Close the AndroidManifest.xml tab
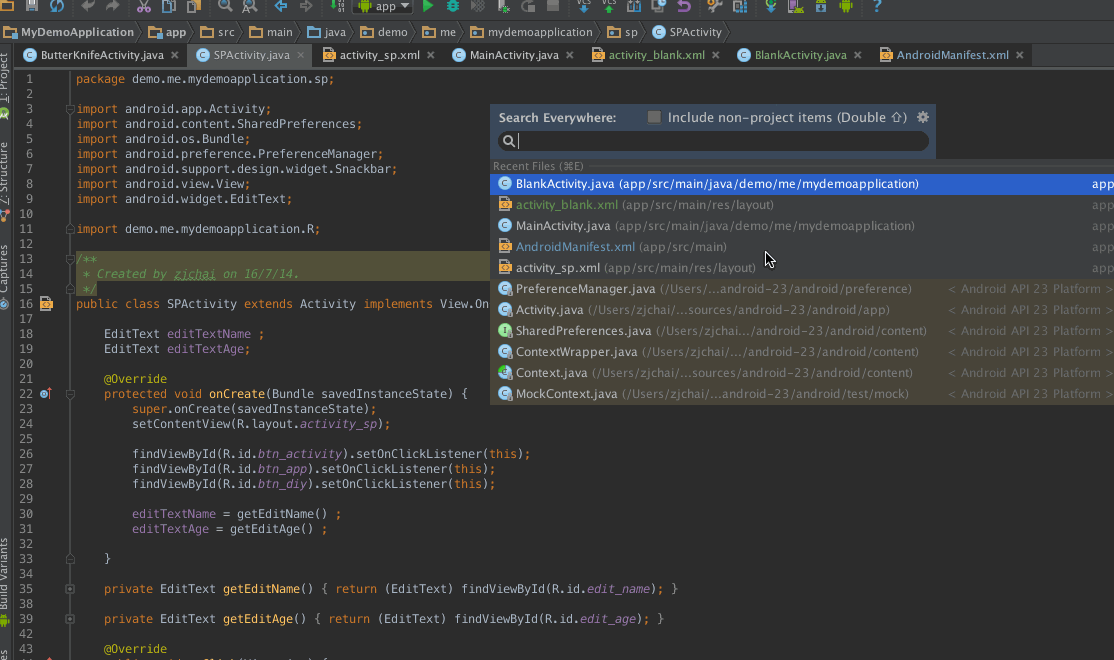 [x=1020, y=55]
